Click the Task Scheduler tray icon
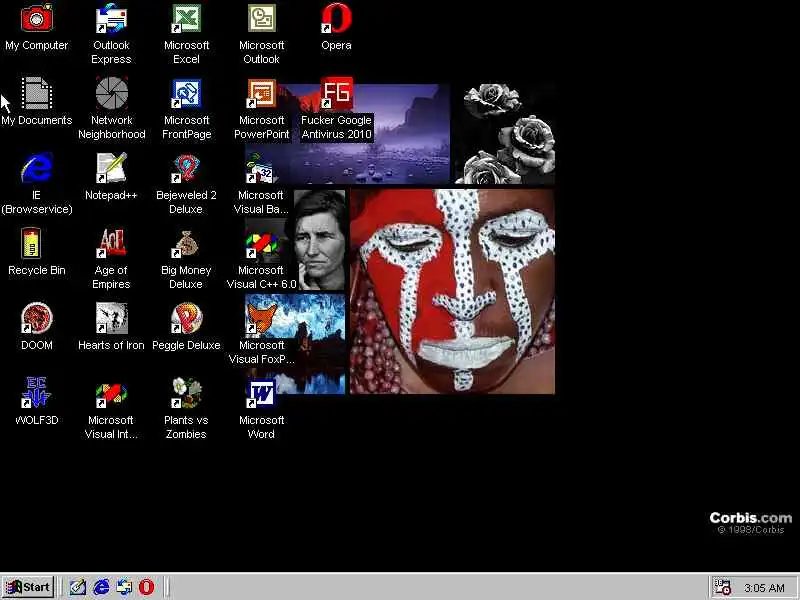 pos(722,587)
